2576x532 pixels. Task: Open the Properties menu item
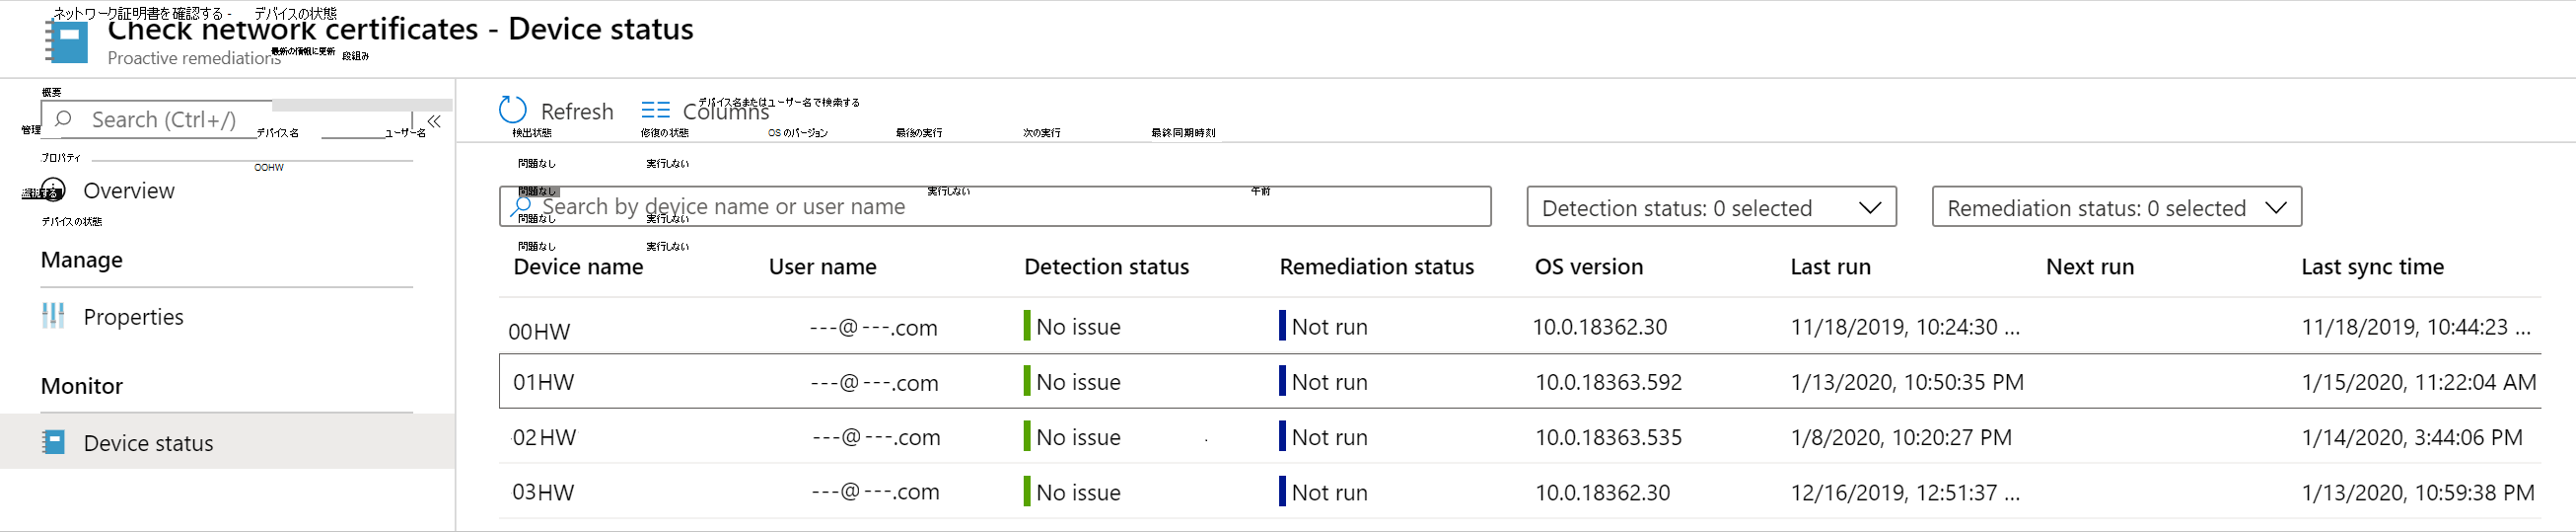[x=133, y=317]
